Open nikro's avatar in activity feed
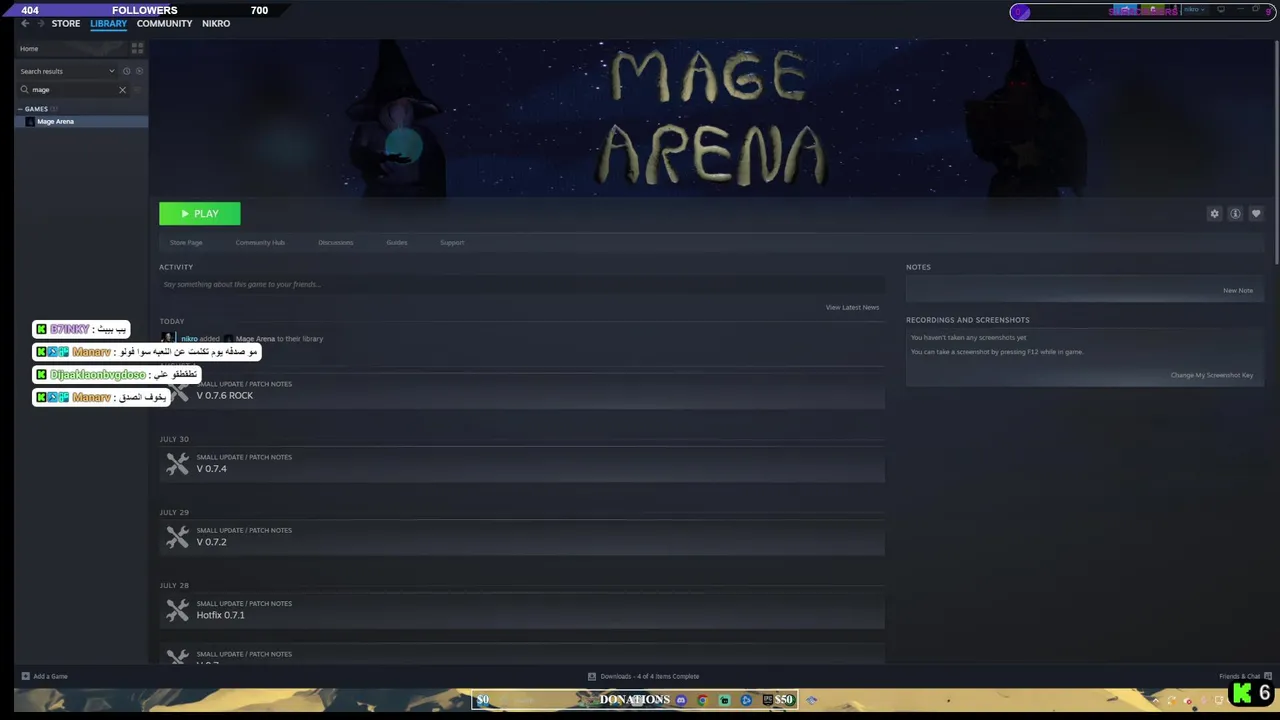The width and height of the screenshot is (1280, 720). [x=167, y=338]
